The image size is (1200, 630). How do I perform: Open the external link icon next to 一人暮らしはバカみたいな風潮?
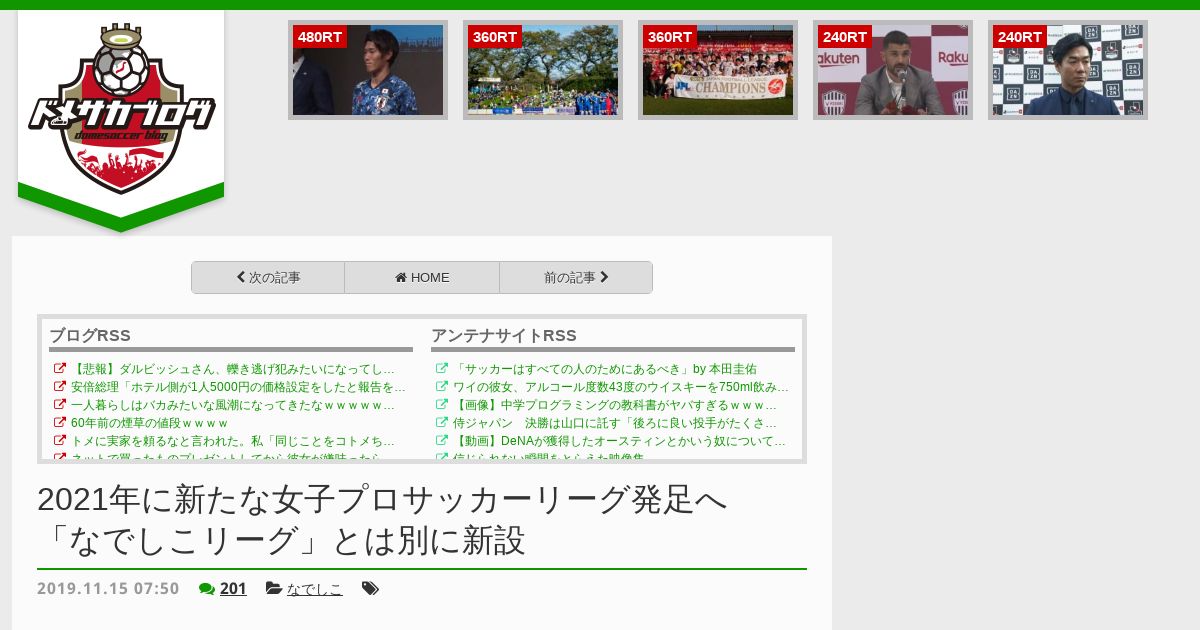pos(60,405)
